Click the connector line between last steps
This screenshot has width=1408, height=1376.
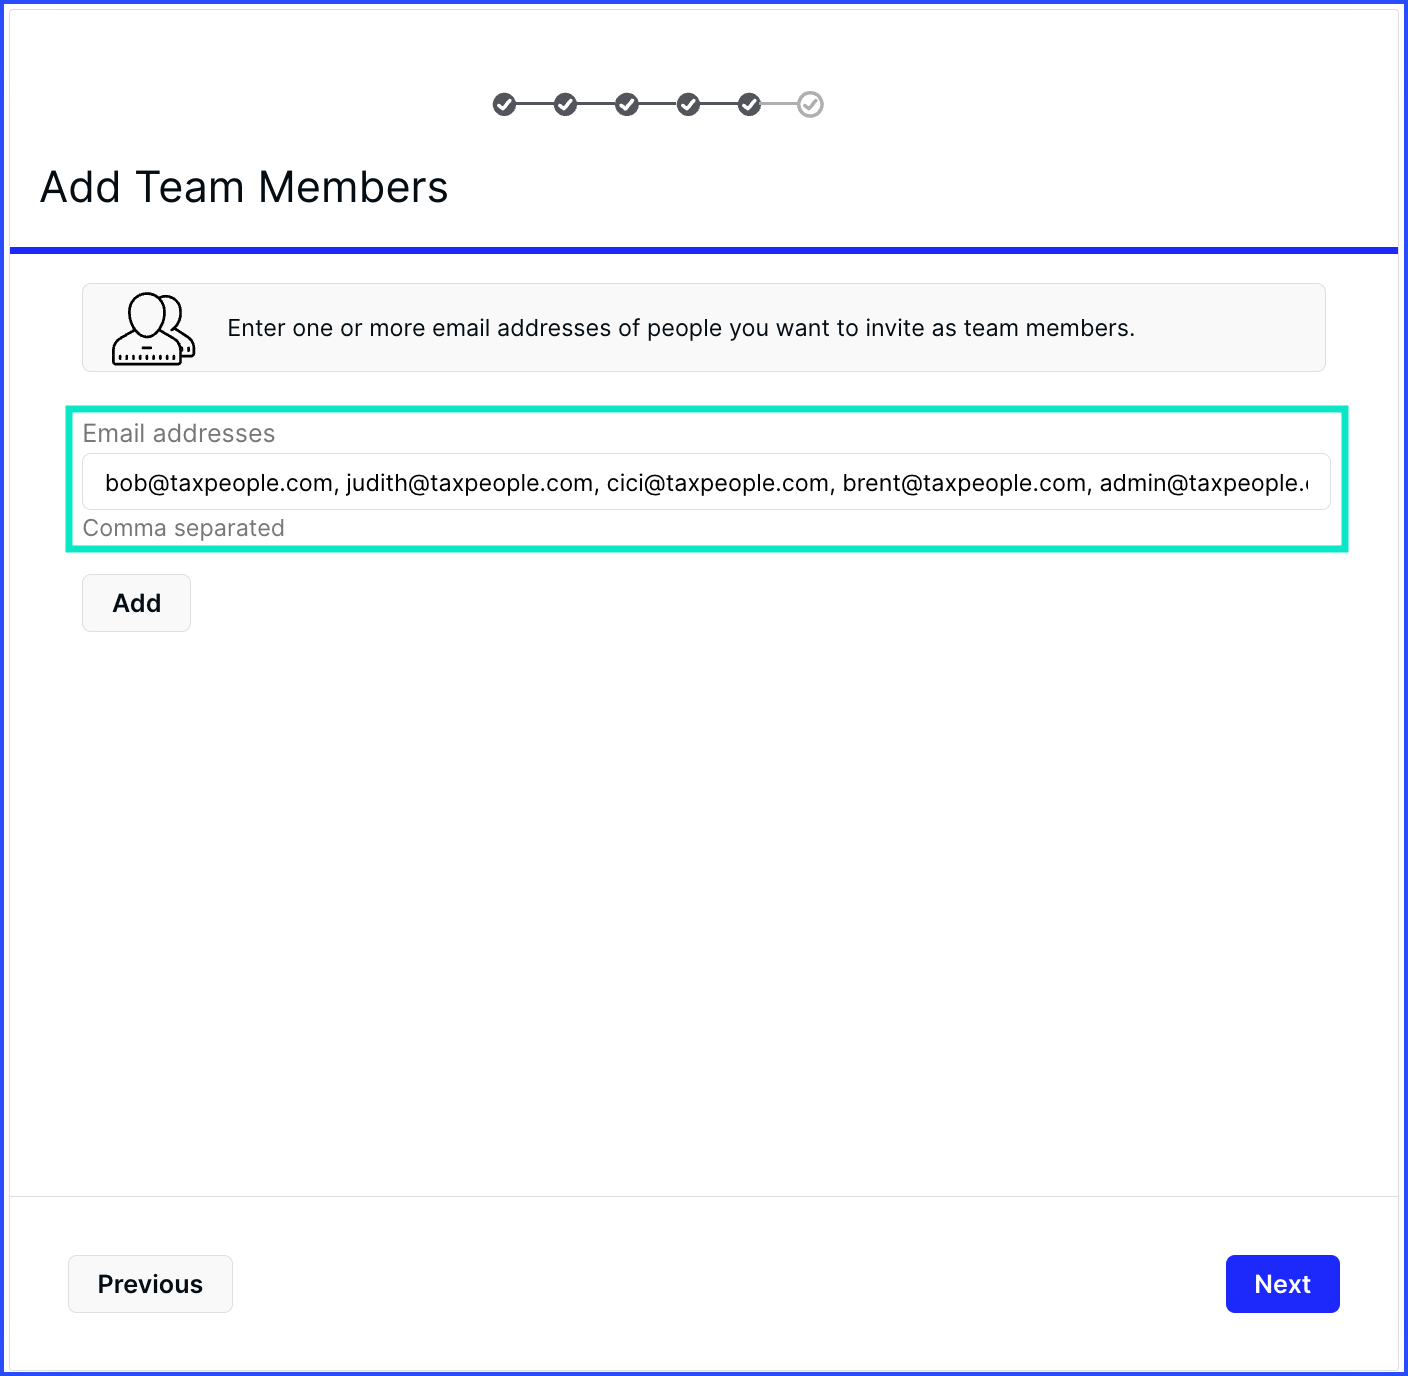780,104
